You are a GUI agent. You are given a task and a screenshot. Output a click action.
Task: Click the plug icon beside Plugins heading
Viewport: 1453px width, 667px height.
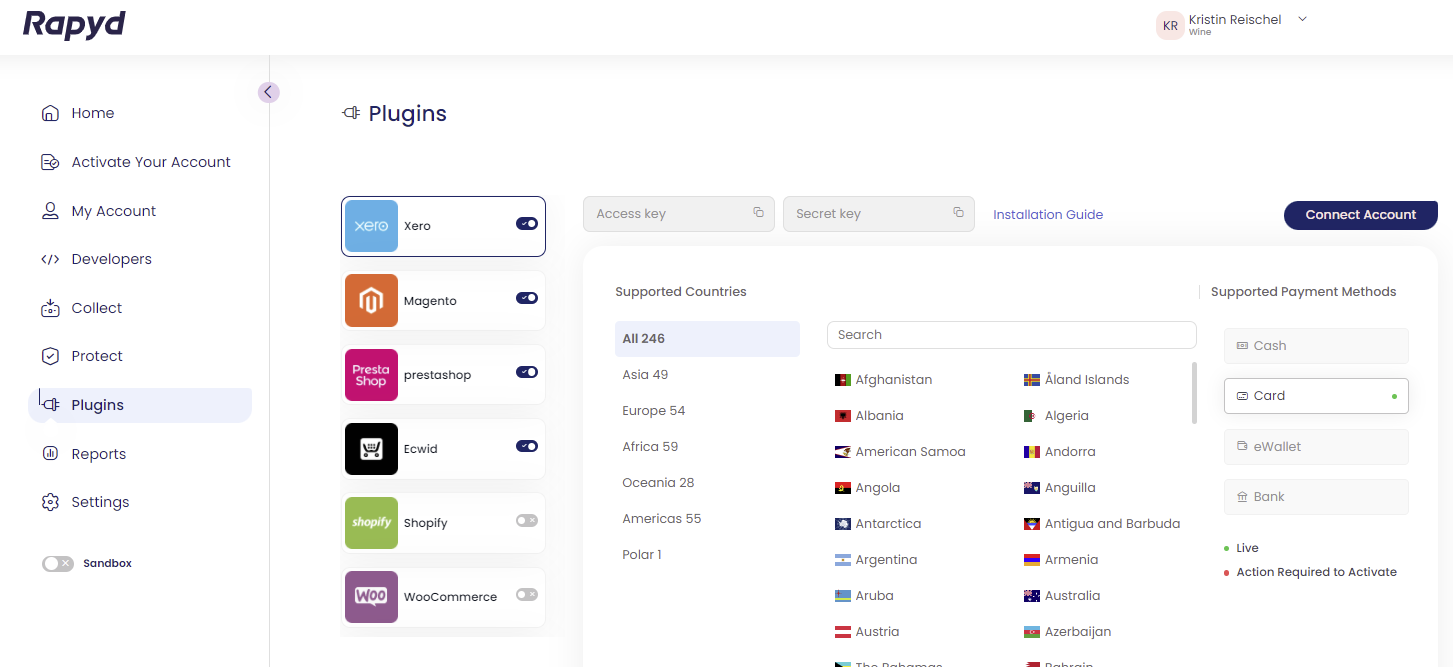tap(351, 114)
